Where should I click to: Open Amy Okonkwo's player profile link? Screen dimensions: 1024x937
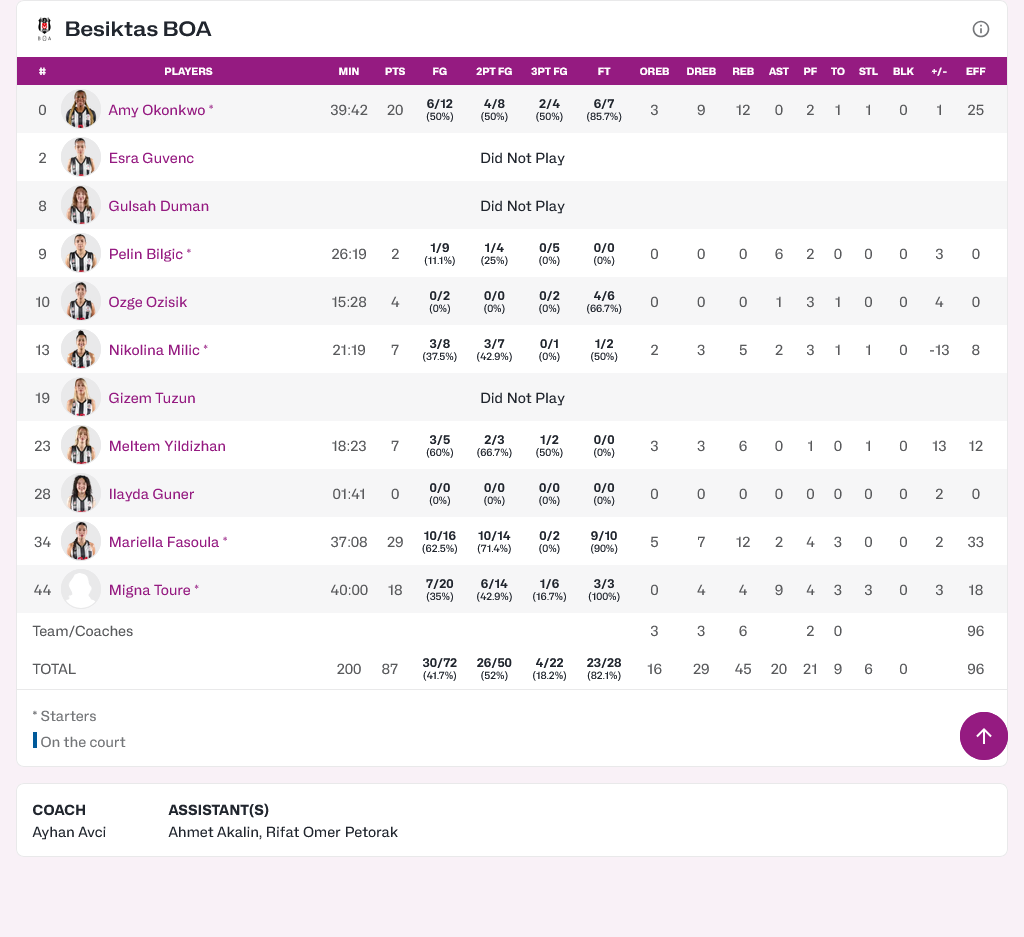156,110
